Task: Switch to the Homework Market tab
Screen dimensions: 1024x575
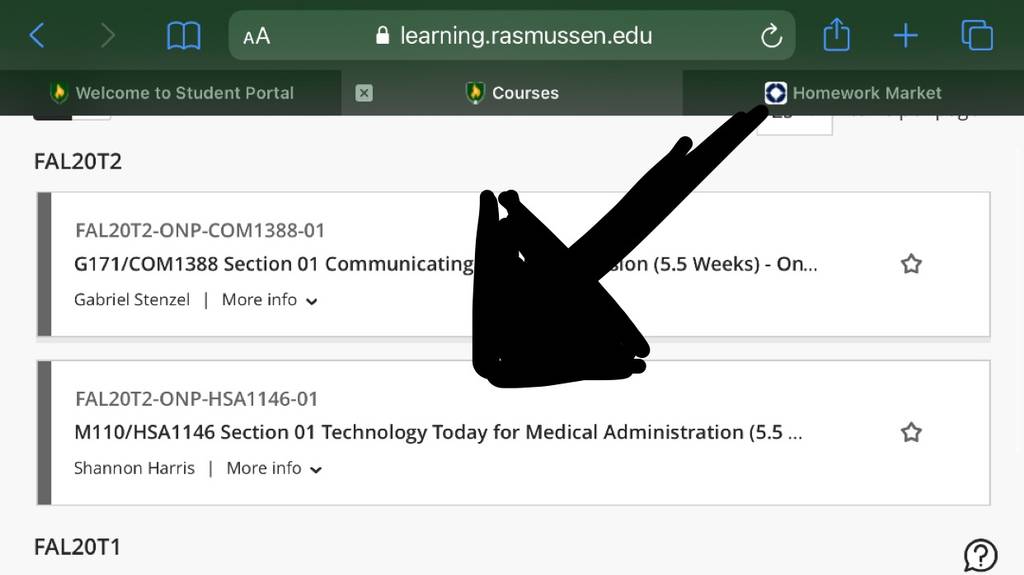Action: 854,93
